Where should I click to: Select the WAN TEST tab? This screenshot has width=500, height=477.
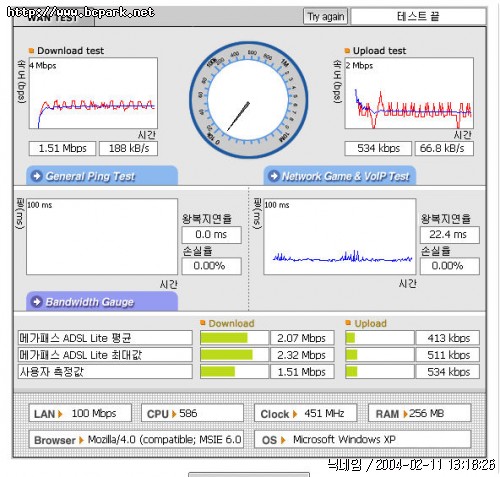click(x=54, y=18)
